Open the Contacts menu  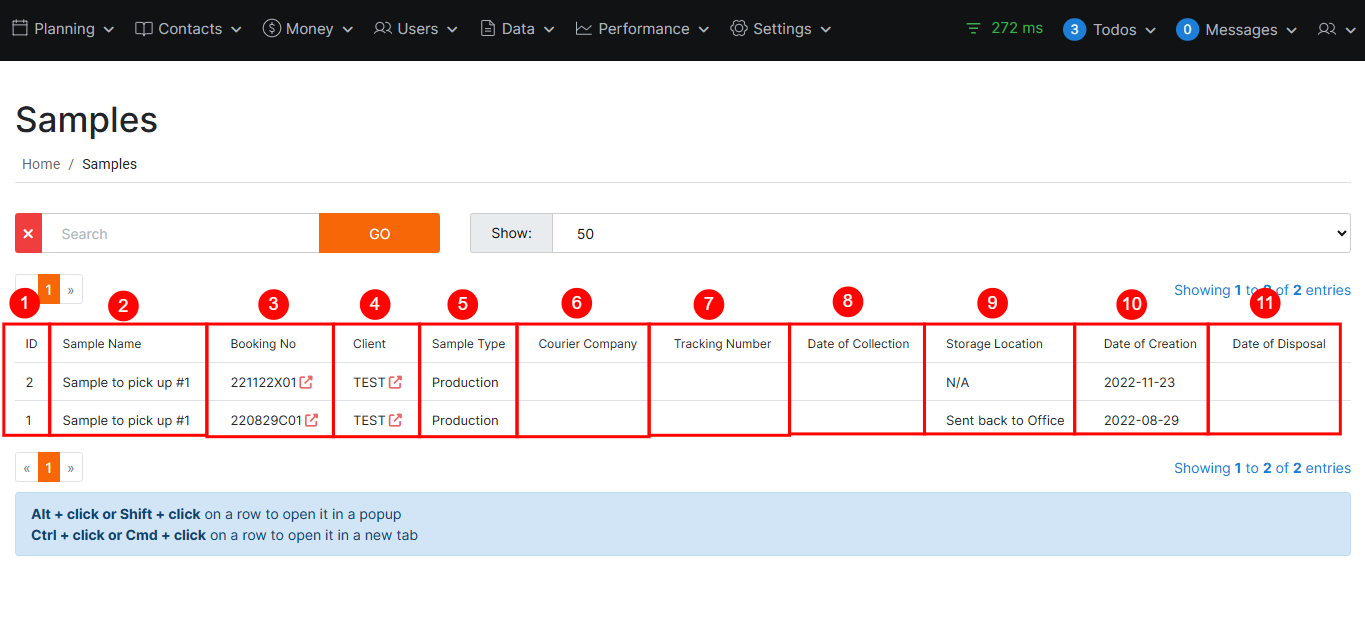[188, 29]
